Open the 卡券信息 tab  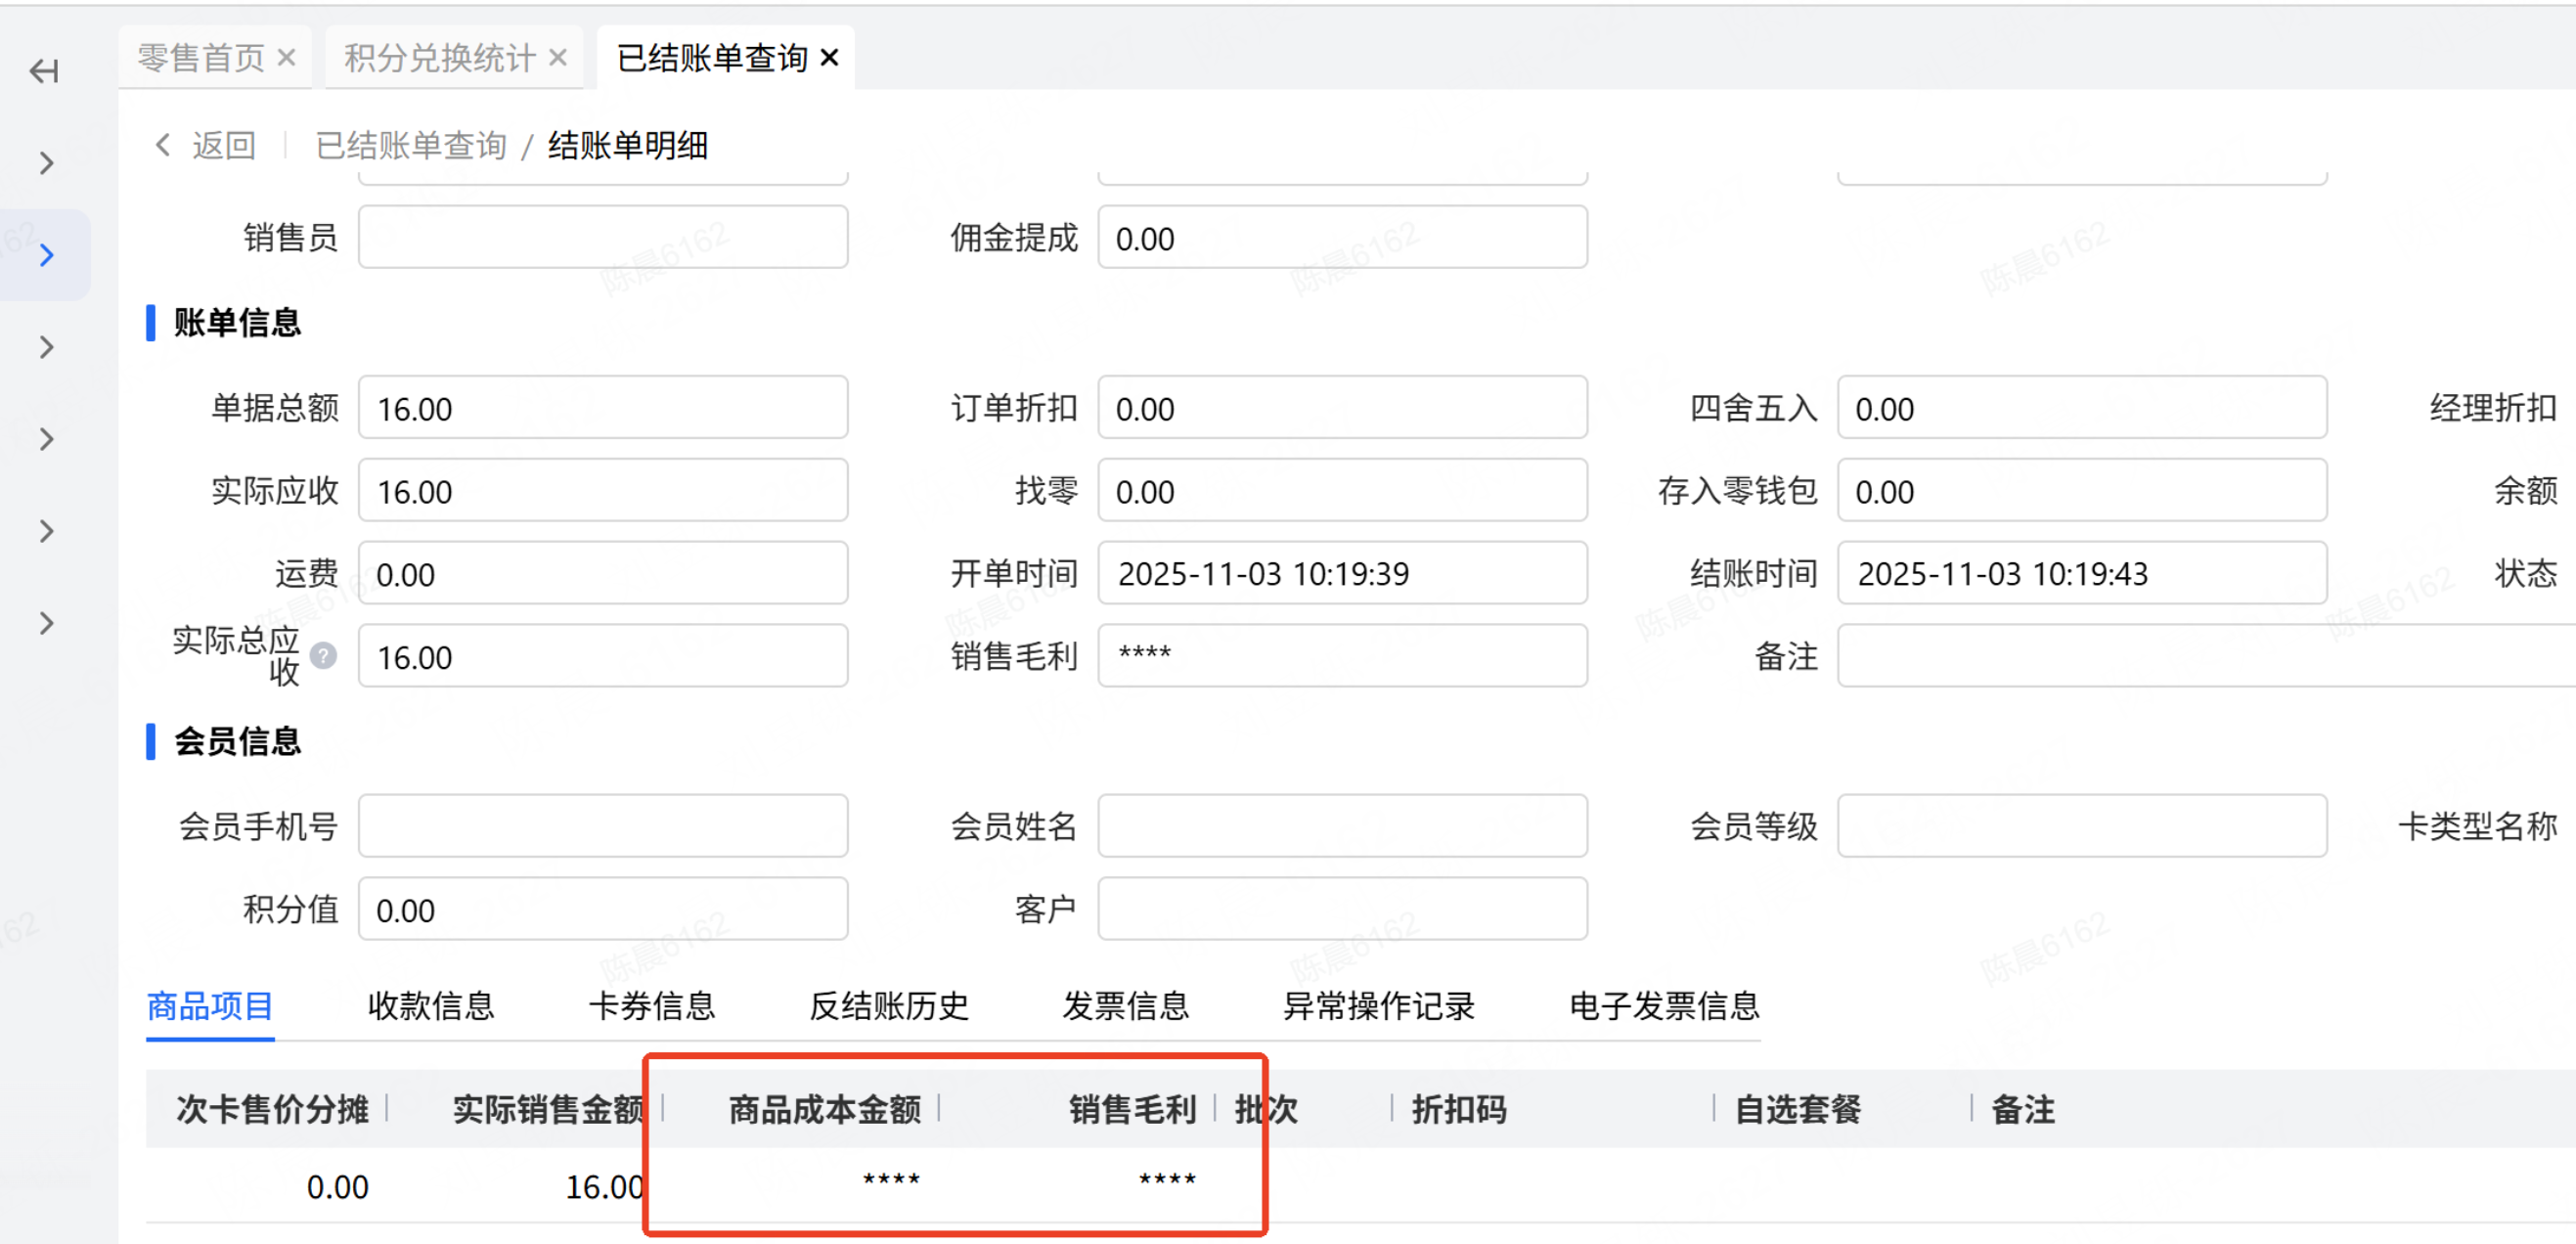[x=652, y=1005]
